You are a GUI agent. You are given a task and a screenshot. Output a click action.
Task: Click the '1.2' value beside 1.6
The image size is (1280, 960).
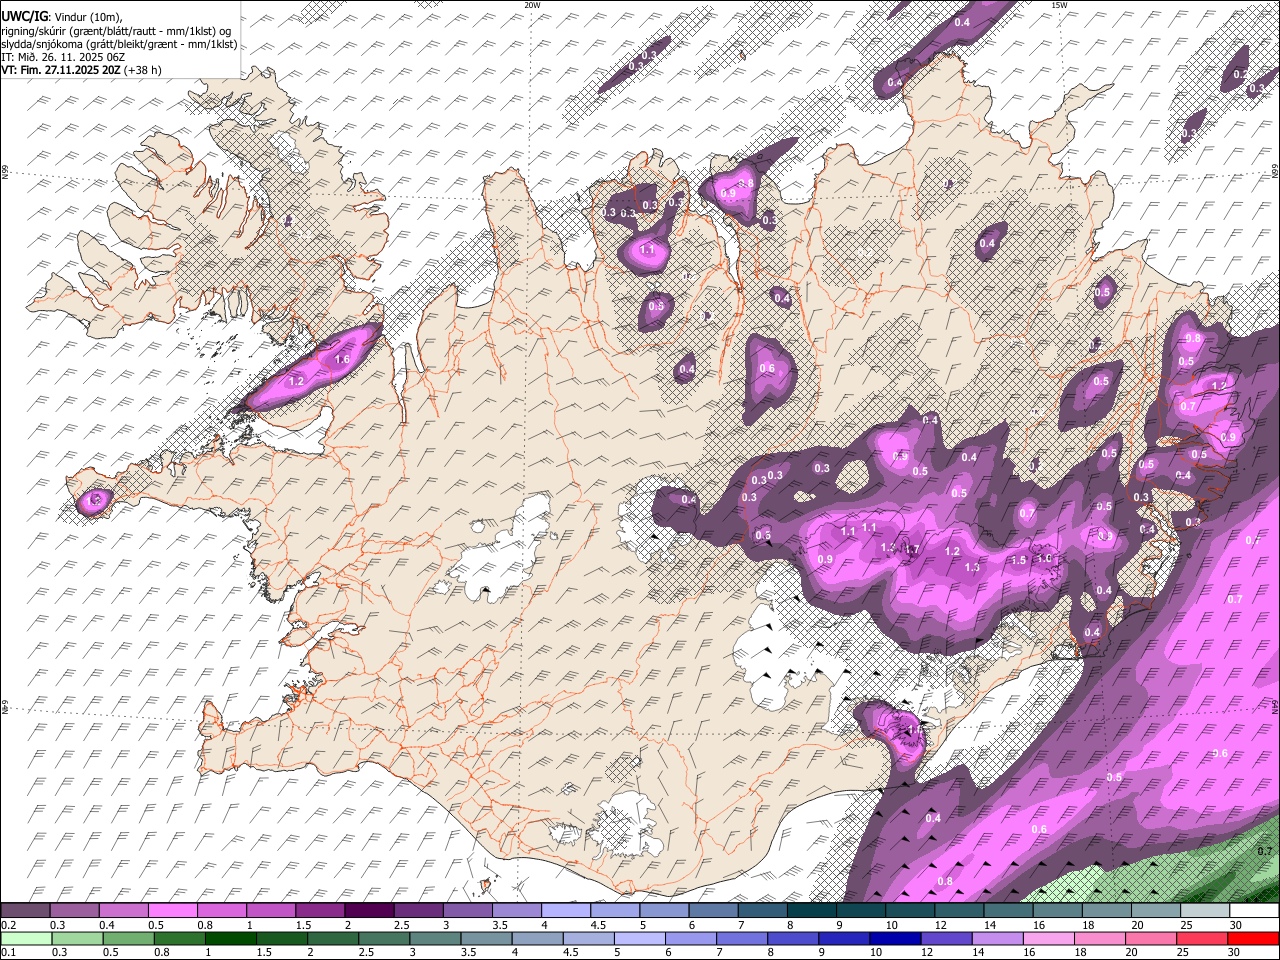(x=296, y=381)
